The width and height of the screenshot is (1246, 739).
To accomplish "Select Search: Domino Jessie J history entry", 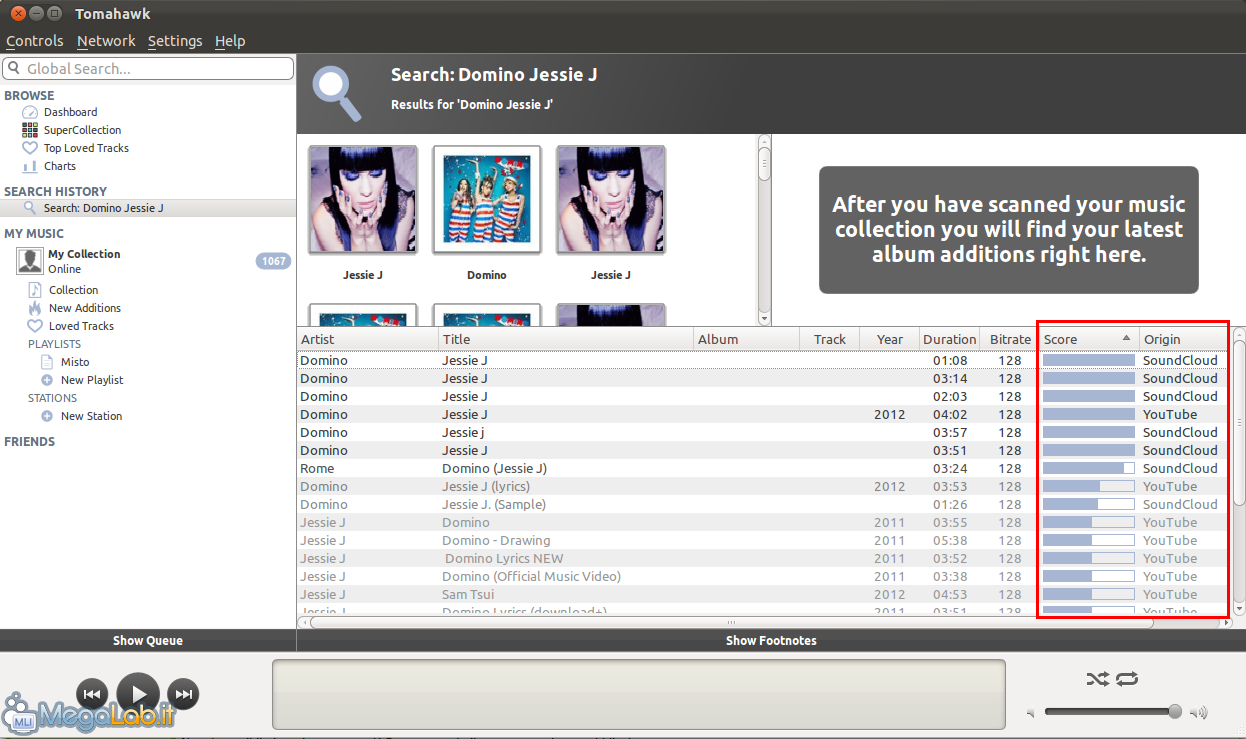I will click(x=148, y=208).
